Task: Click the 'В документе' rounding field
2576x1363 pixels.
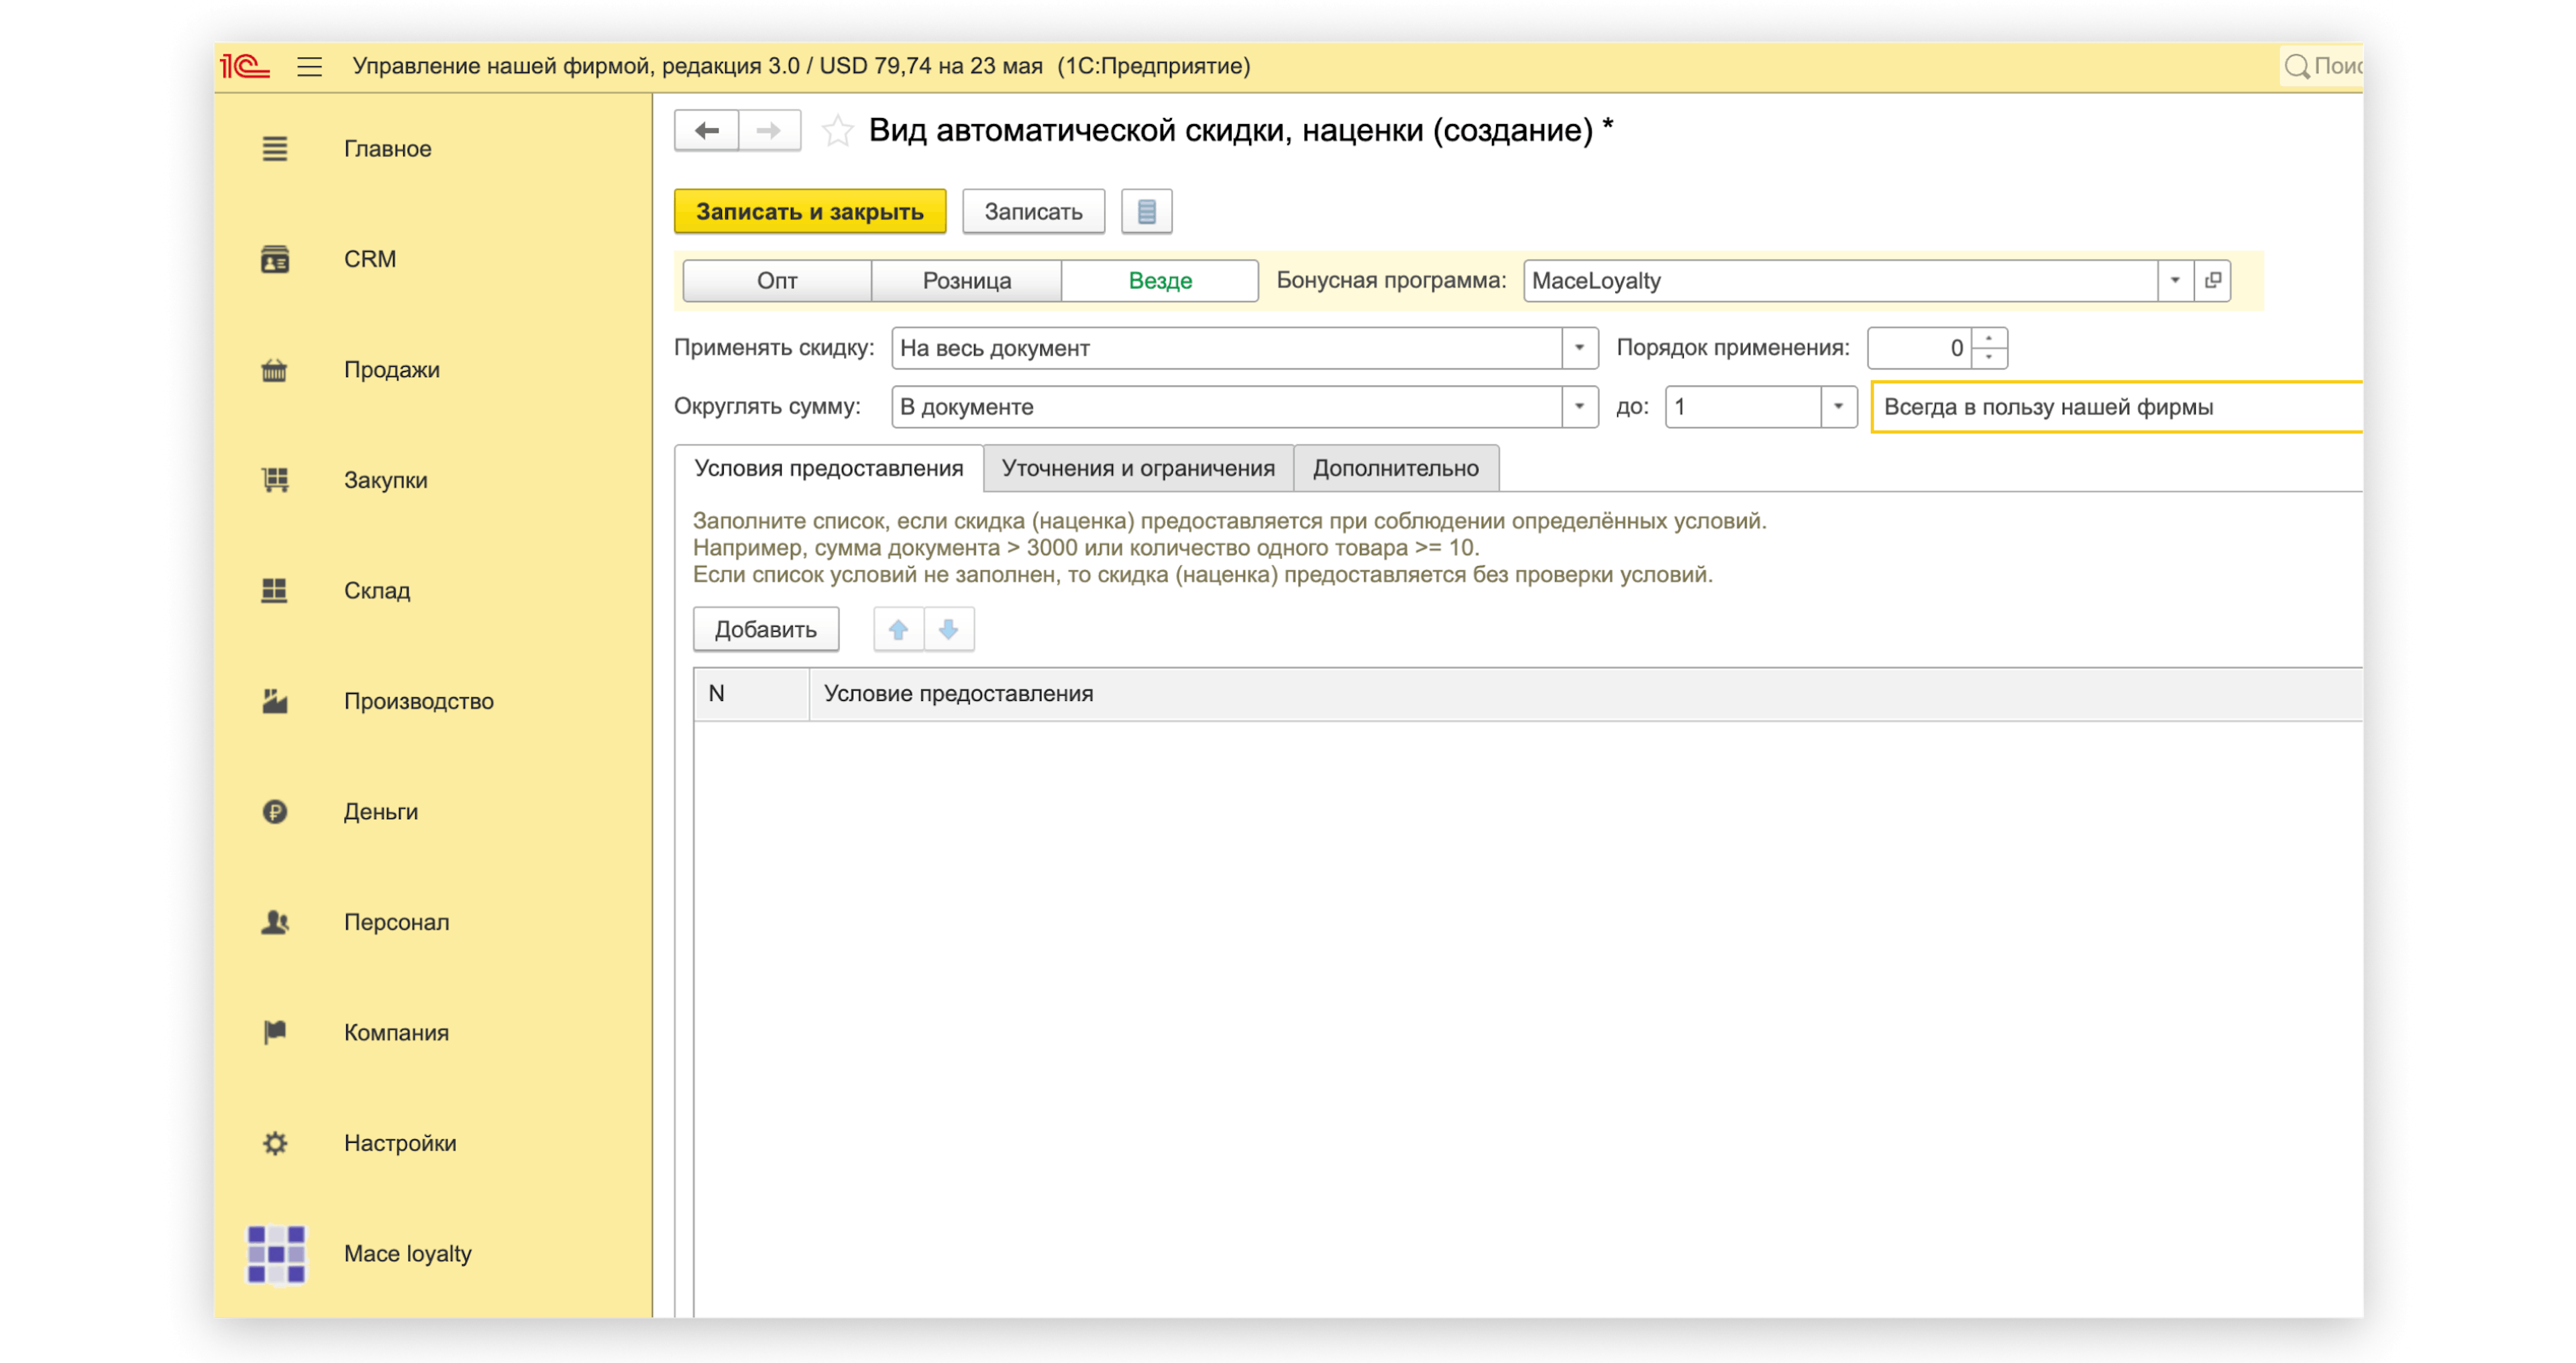Action: coord(1227,407)
